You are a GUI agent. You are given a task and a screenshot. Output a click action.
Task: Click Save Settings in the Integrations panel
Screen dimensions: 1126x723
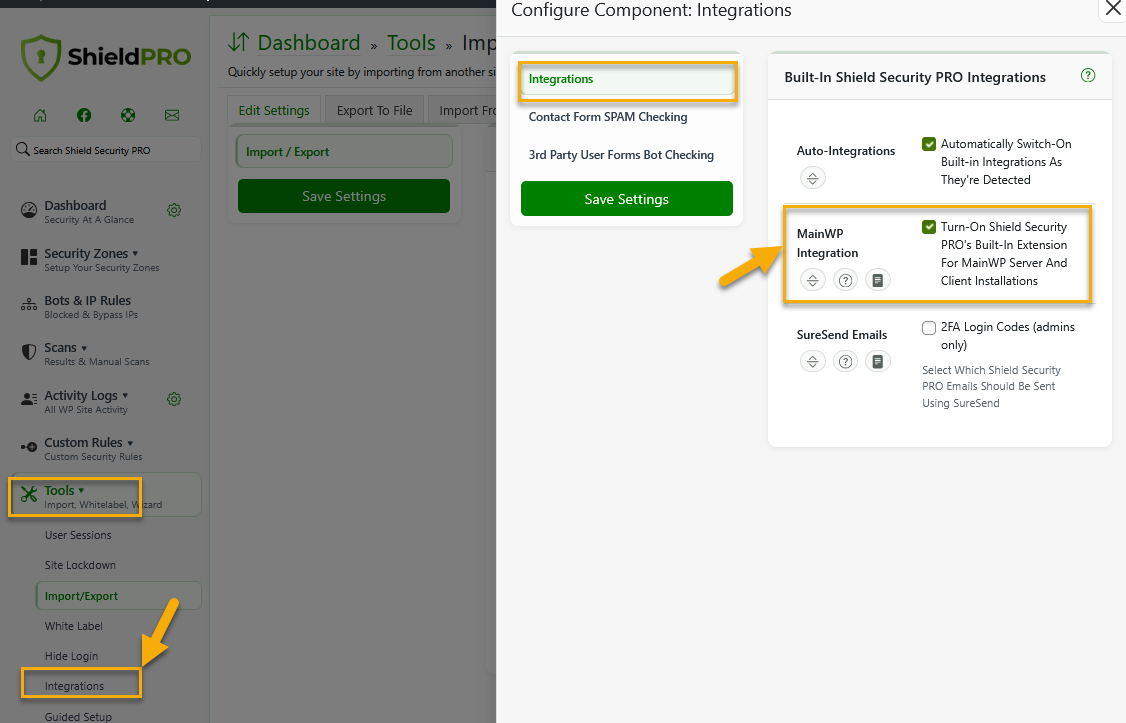(x=626, y=199)
